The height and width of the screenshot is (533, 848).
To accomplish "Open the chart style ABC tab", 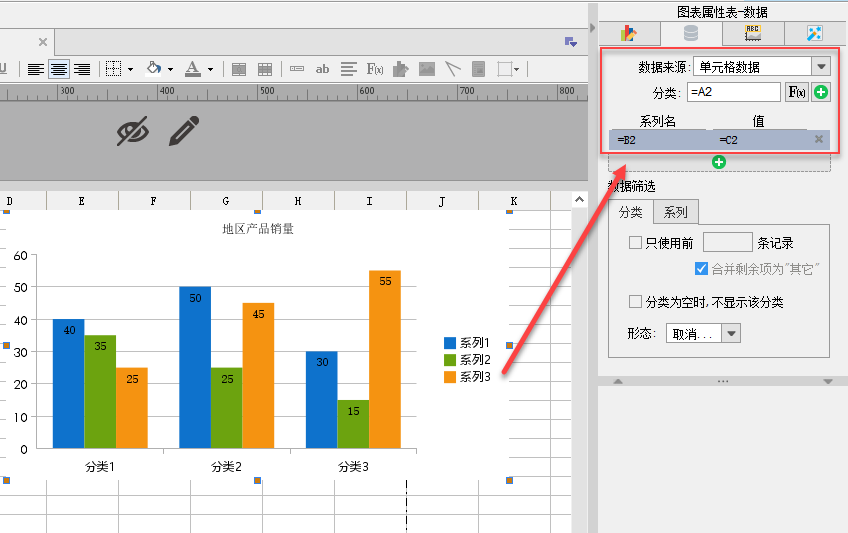I will point(753,34).
